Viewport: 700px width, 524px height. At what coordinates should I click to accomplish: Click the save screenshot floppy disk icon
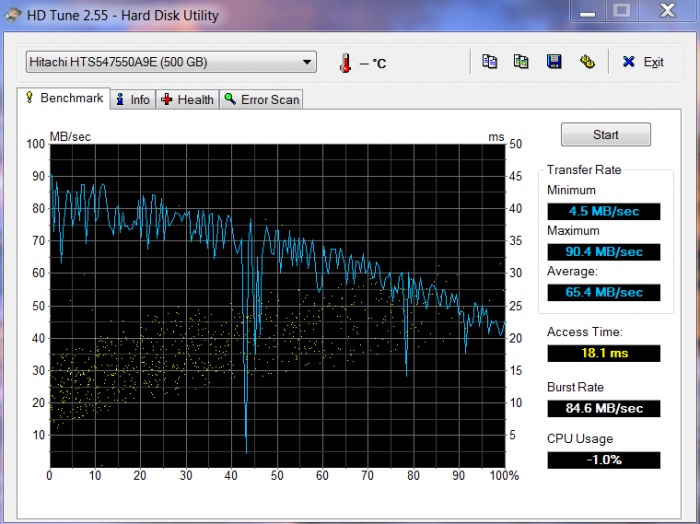(553, 62)
